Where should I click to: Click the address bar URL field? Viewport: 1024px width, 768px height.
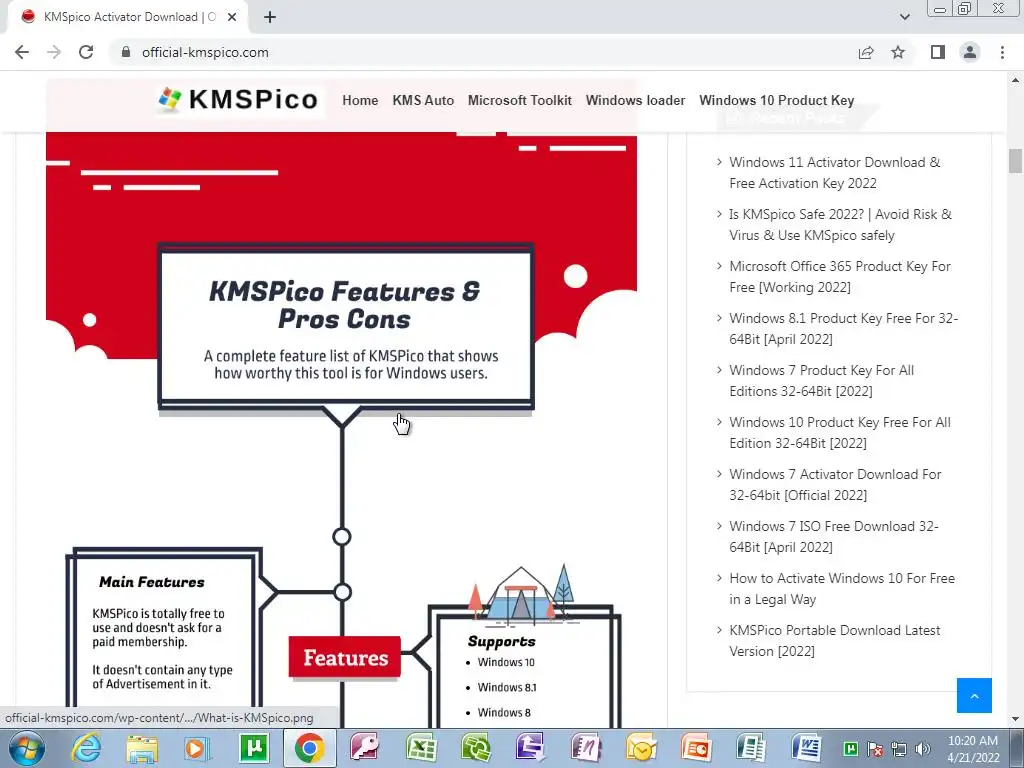tap(483, 52)
